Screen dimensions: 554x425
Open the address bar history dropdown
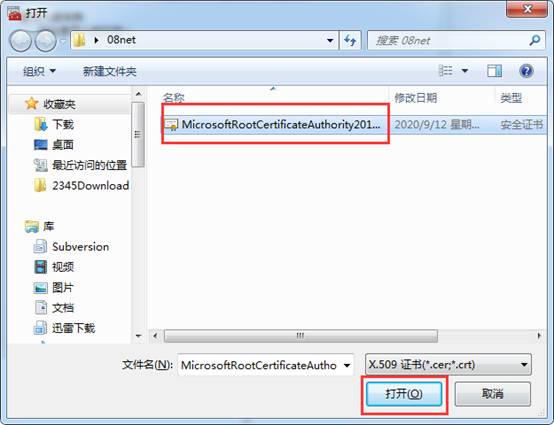pos(330,40)
